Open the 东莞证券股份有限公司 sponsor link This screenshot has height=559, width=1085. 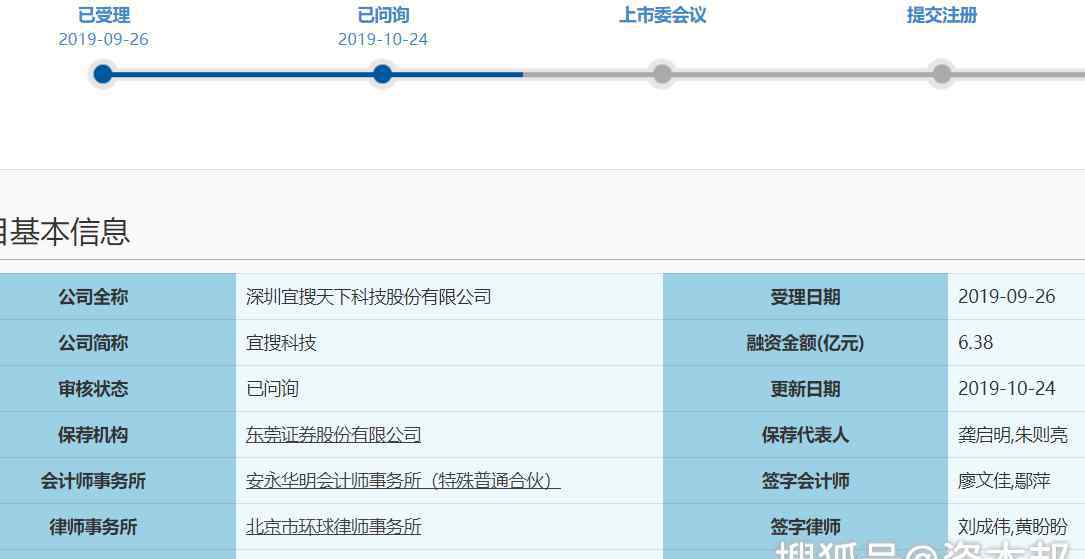pyautogui.click(x=334, y=435)
